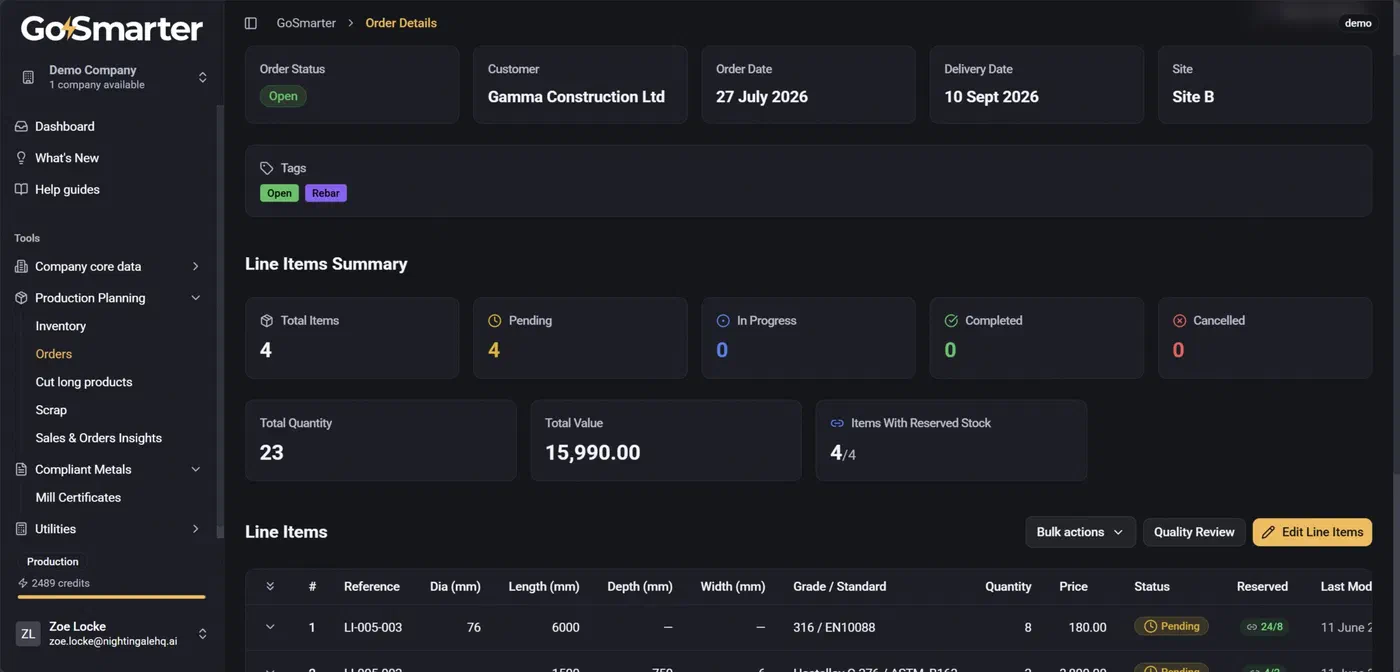Expand the Utilities section
This screenshot has width=1400, height=672.
click(195, 529)
